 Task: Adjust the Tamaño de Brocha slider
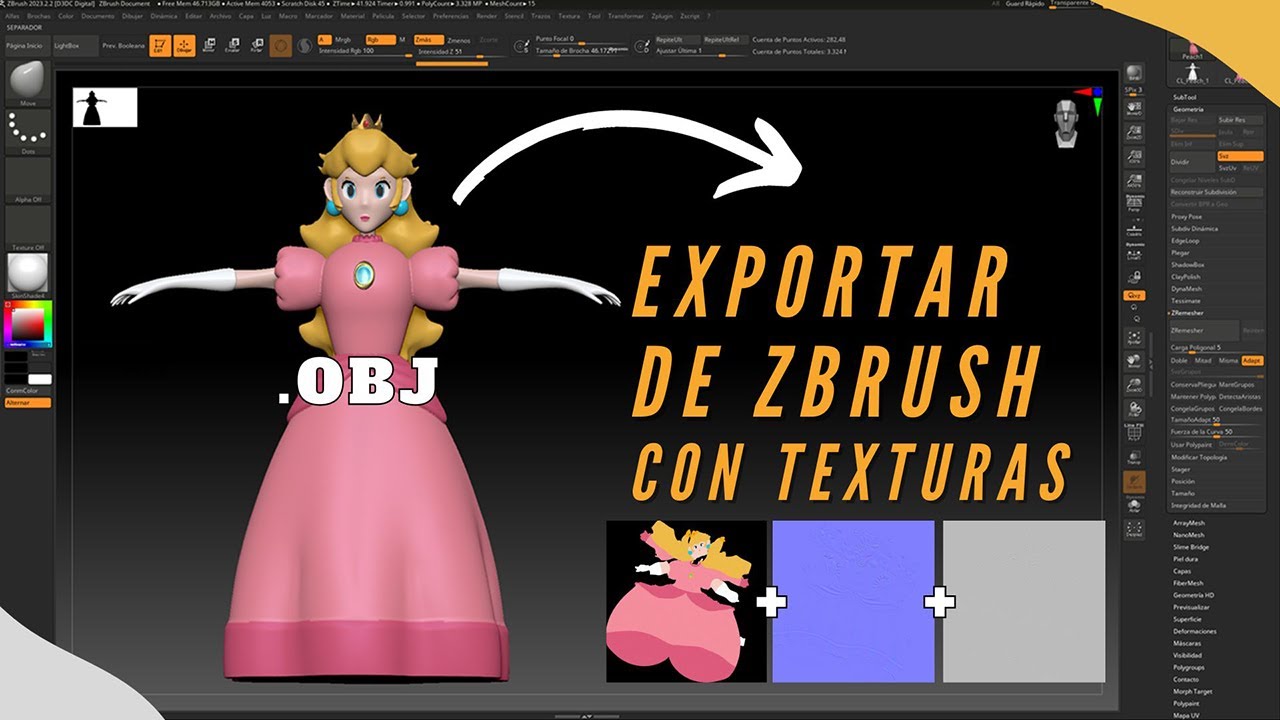581,50
